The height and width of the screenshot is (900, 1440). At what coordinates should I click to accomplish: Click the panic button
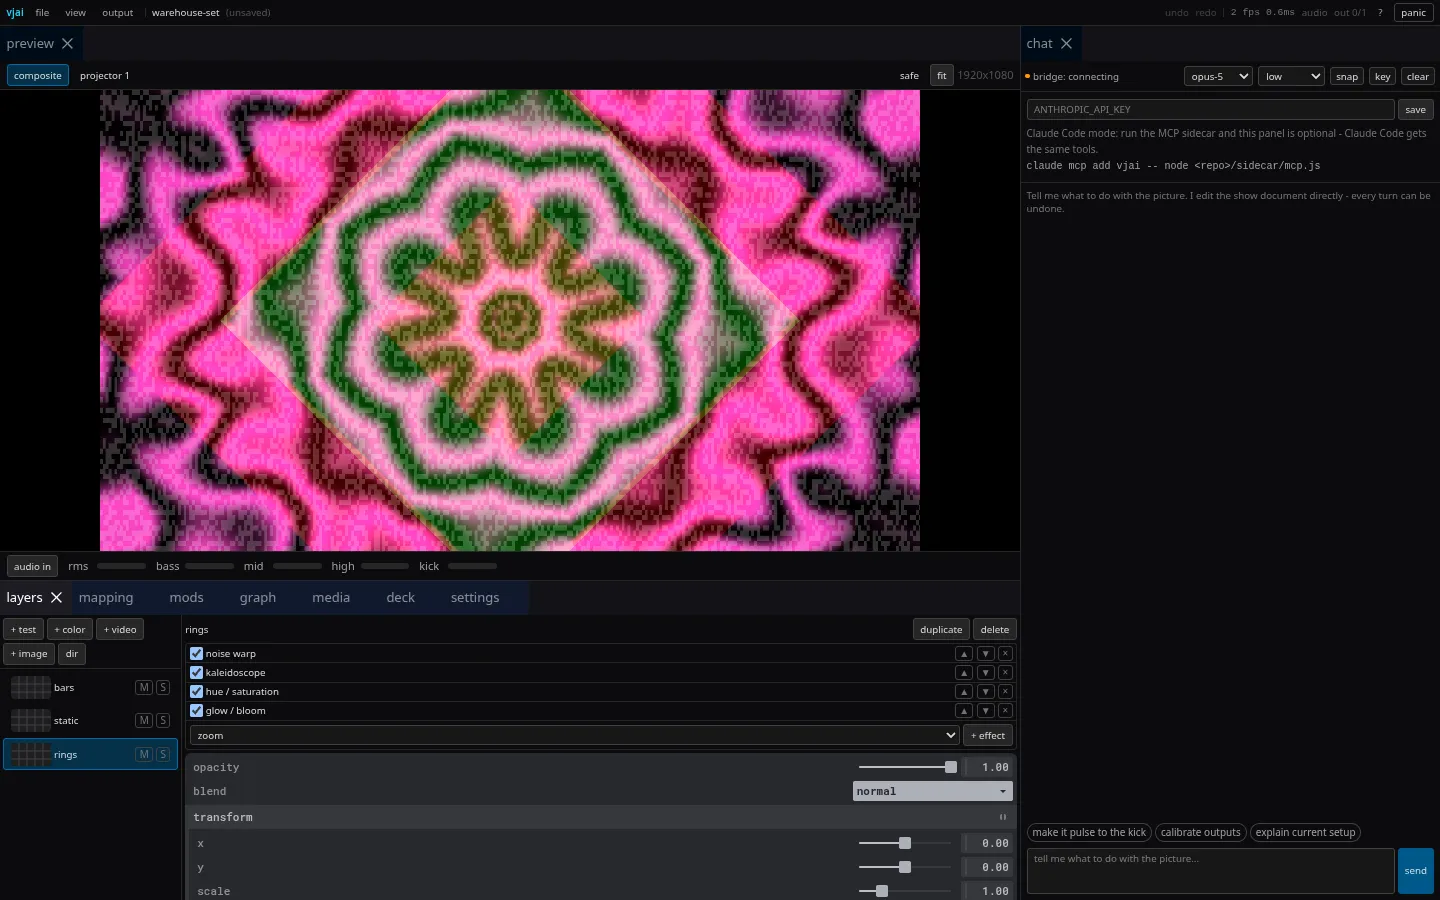[x=1414, y=13]
